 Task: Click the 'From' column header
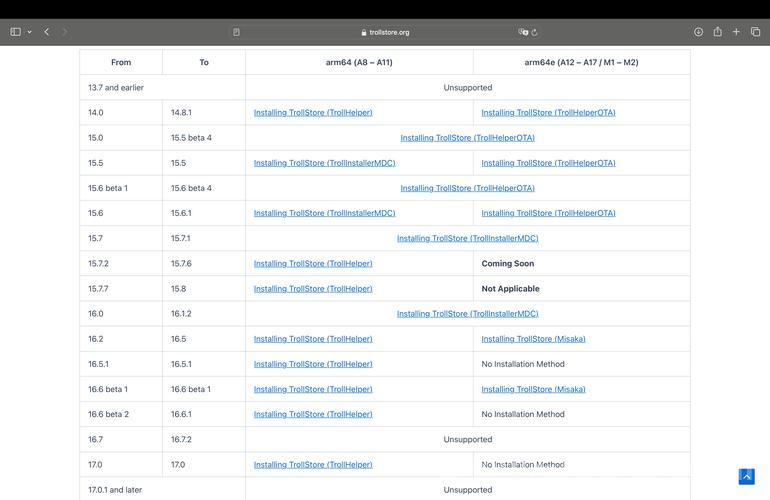[x=121, y=62]
